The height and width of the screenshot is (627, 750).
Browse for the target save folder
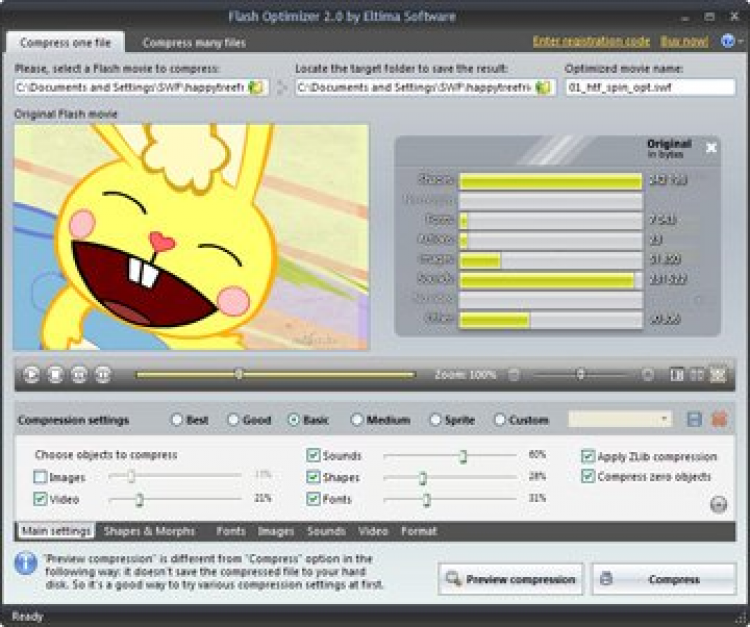pos(543,88)
